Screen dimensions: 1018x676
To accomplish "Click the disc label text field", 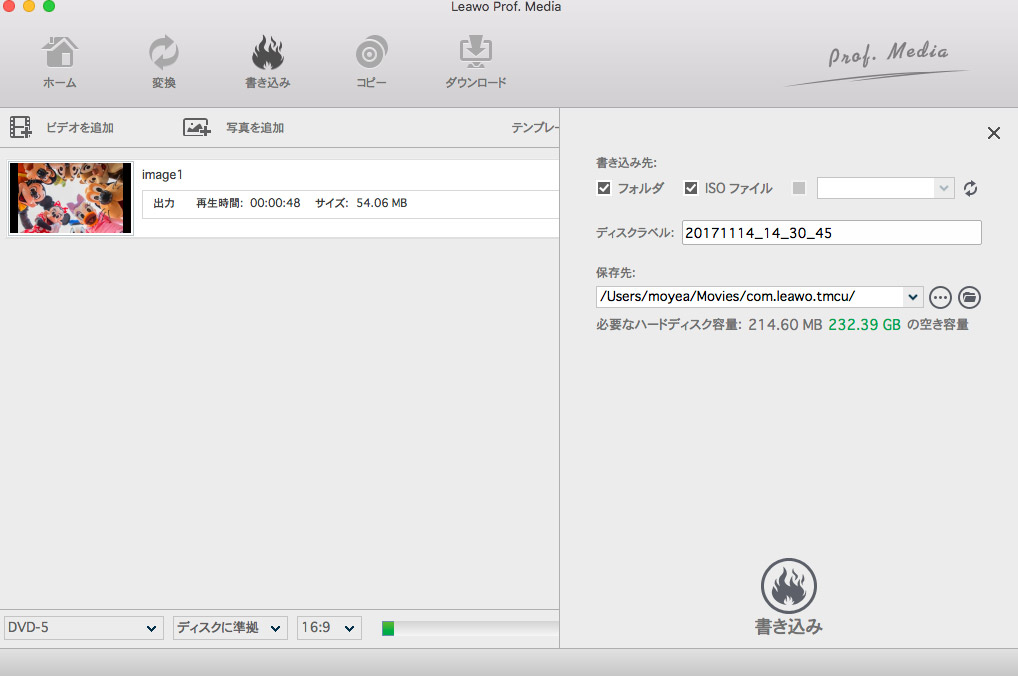I will pyautogui.click(x=831, y=233).
